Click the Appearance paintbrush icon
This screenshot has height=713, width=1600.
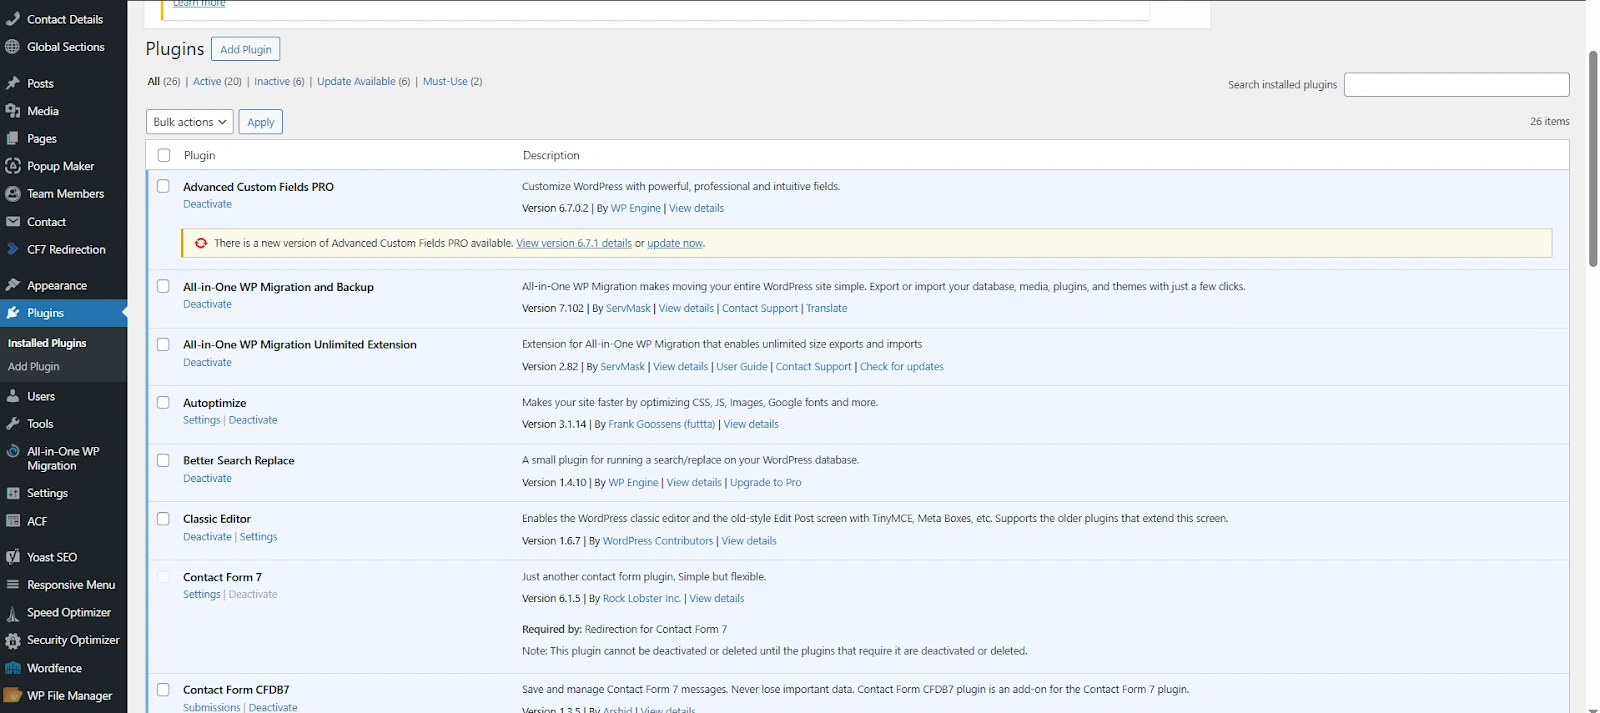click(12, 286)
